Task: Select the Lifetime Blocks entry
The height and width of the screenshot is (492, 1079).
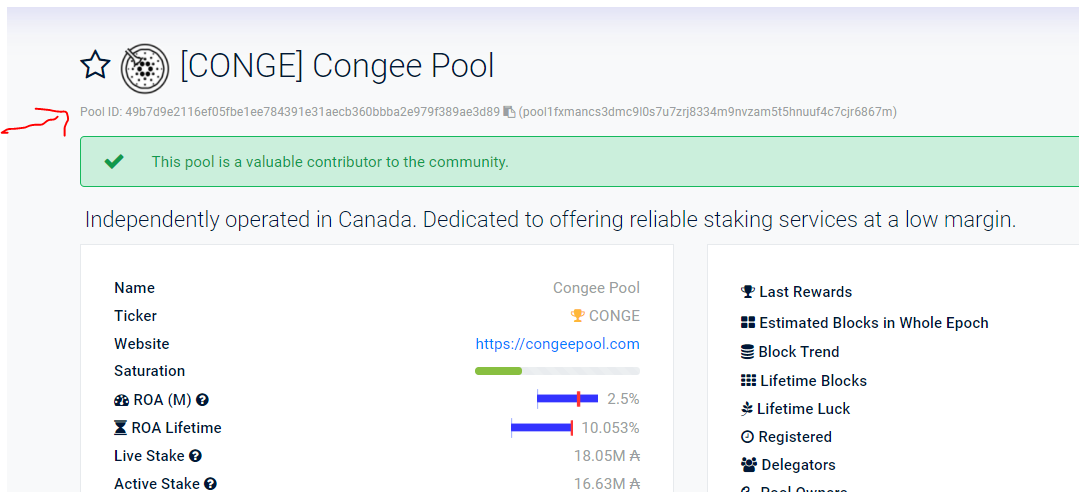Action: click(x=804, y=381)
